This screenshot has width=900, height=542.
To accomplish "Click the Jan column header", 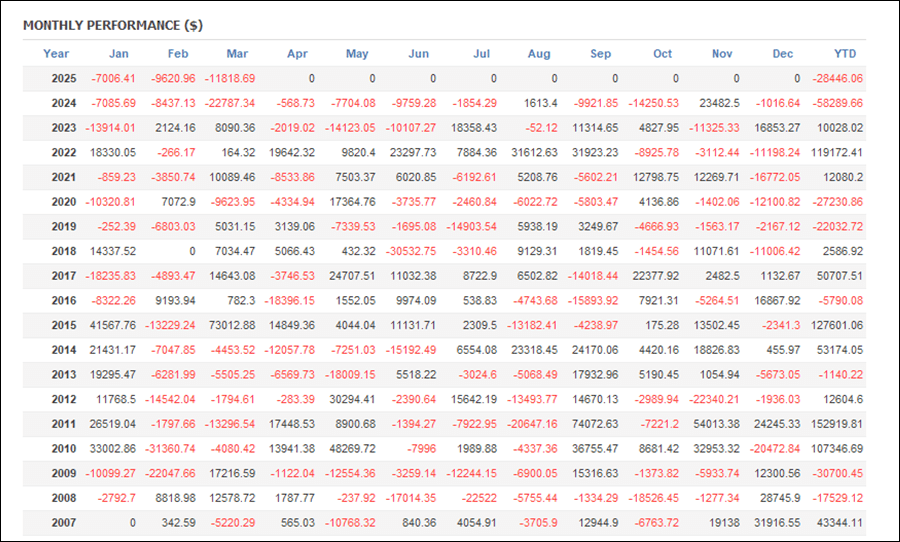I will [x=119, y=53].
